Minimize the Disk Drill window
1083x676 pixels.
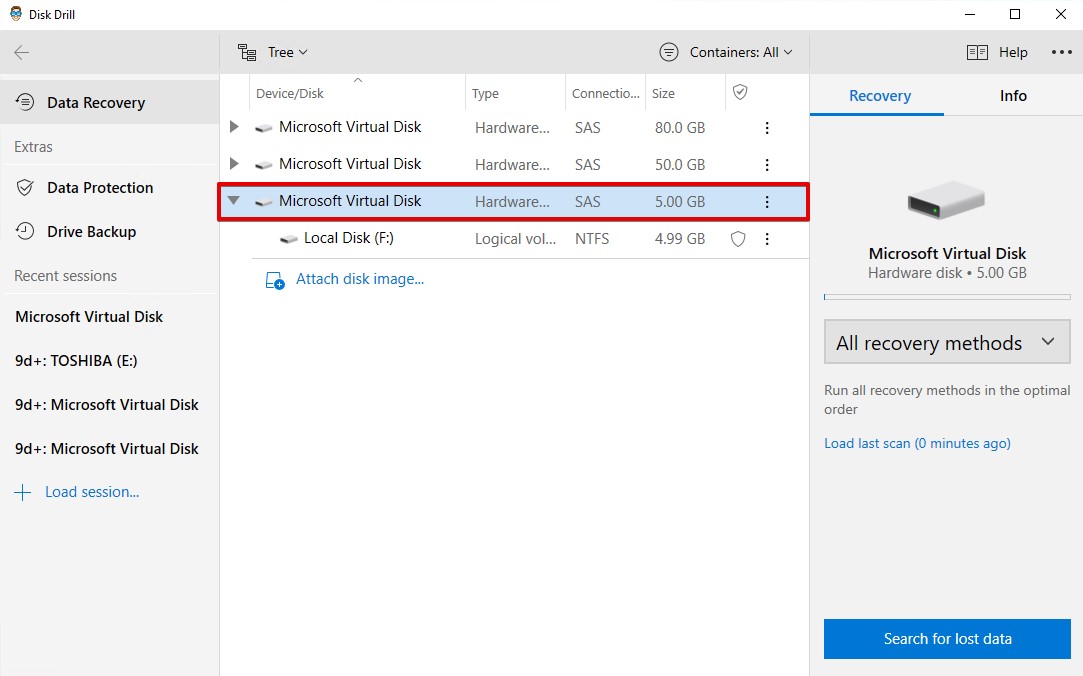tap(970, 14)
